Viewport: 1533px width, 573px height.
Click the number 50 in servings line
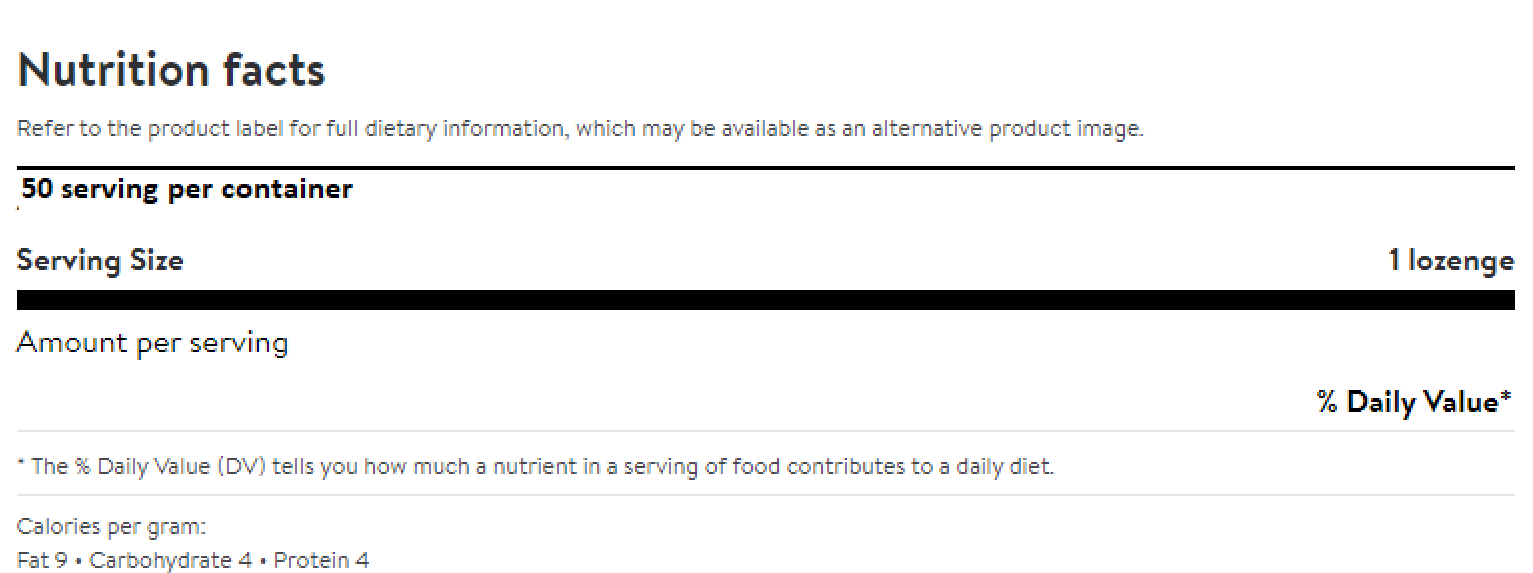pos(38,189)
